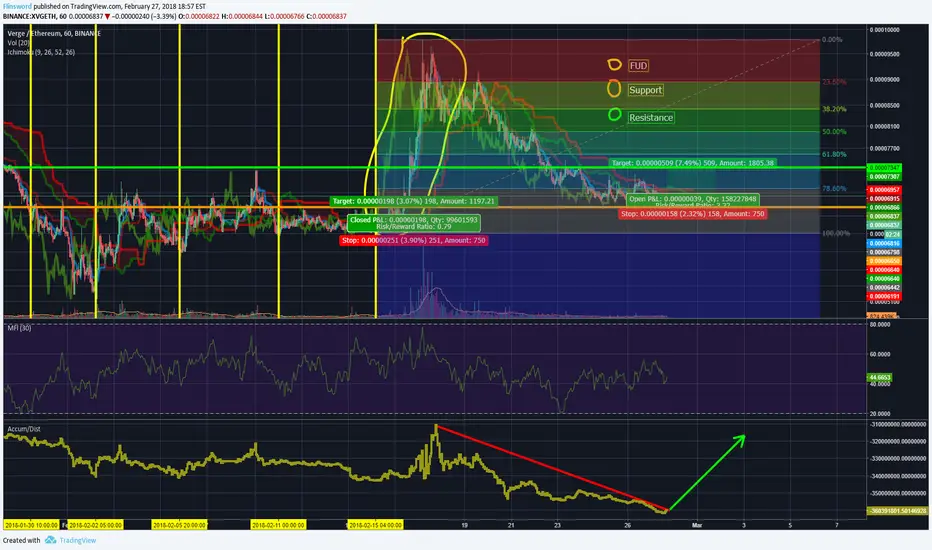Click the Closed P&L 0.00000198 label
Screen dimensions: 932x550
coord(414,223)
